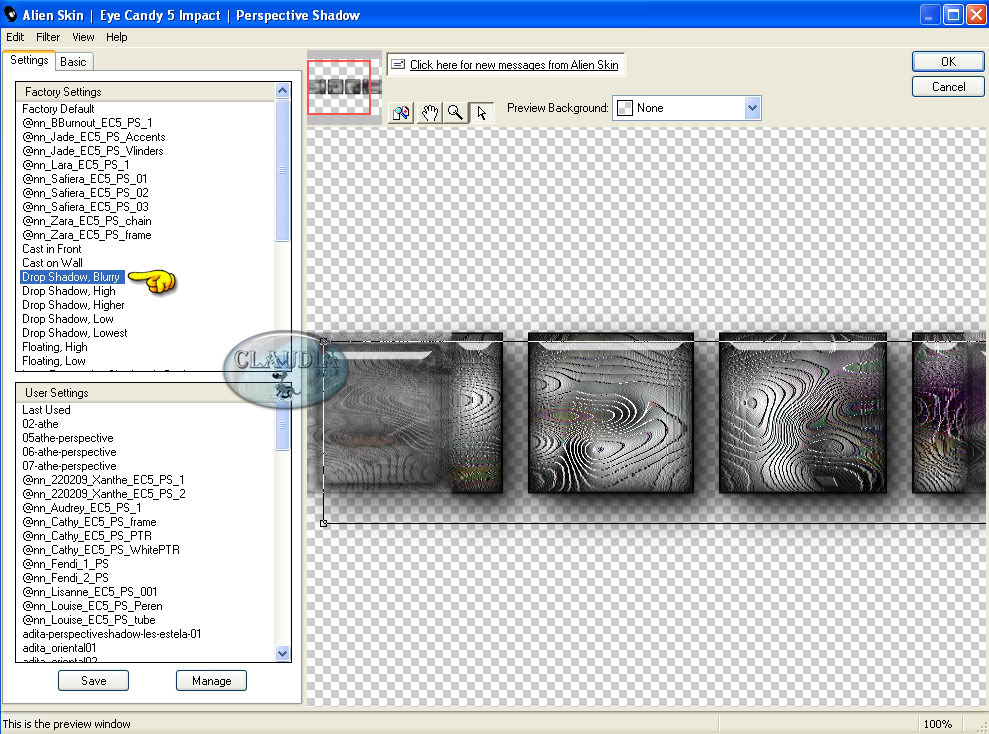Screen dimensions: 989x734
Task: Select adita-perspectiveshadow-les-estela-01 setting
Action: click(112, 634)
